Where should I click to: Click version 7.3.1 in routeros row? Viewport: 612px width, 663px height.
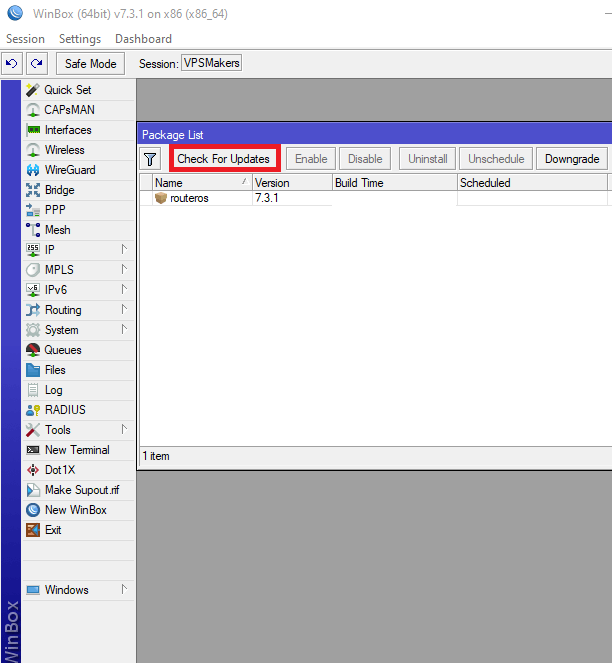pos(267,198)
